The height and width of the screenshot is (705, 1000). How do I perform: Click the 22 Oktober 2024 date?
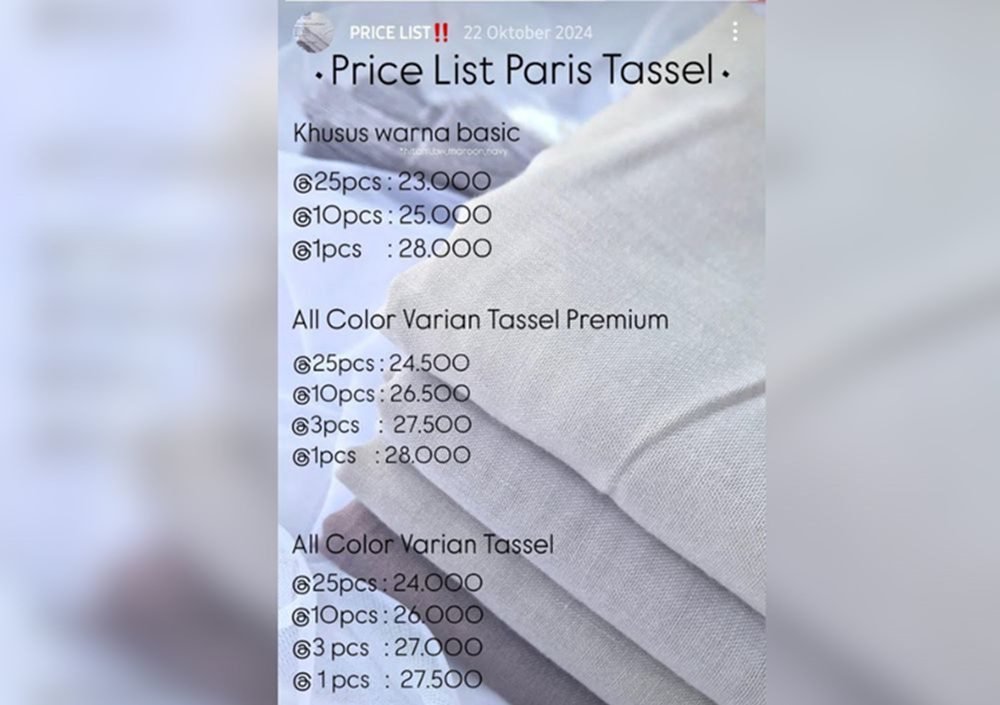(535, 33)
